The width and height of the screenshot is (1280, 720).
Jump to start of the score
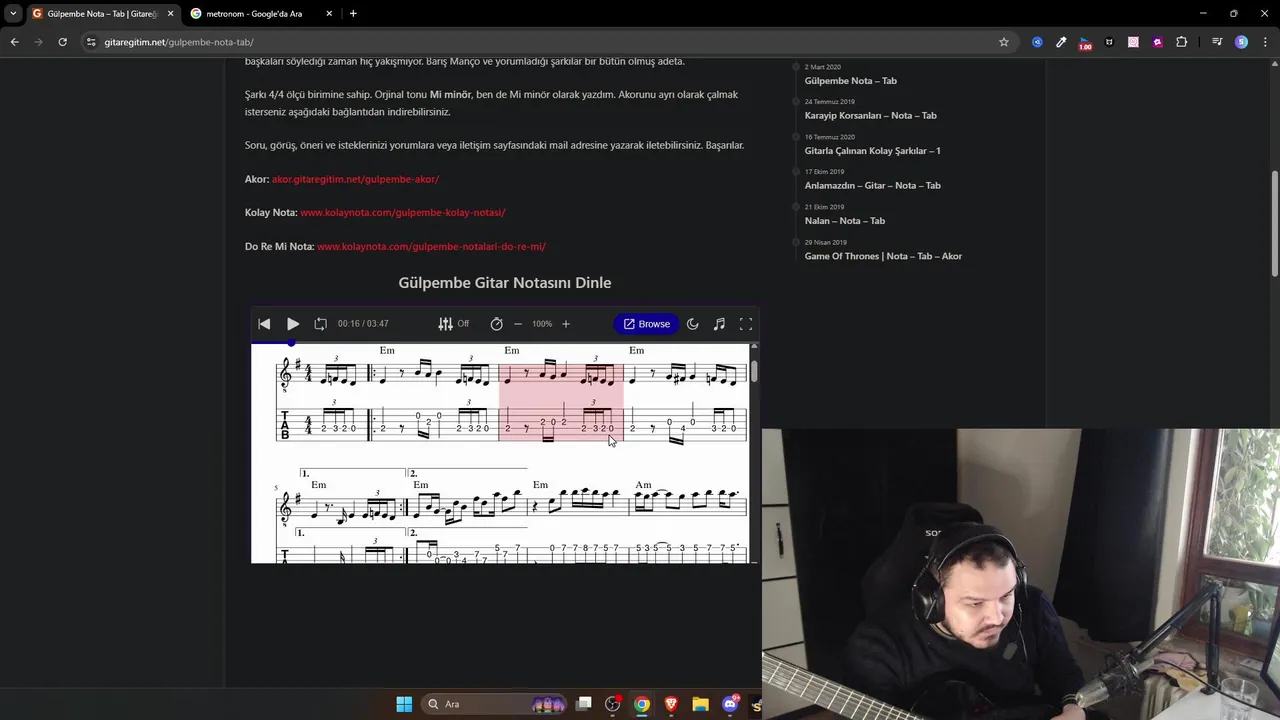click(264, 324)
